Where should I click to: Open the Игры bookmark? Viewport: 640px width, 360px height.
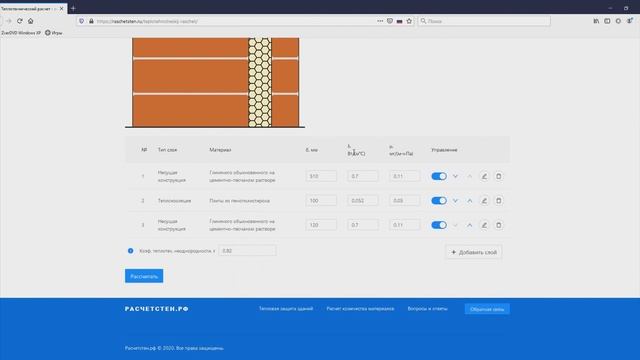[53, 33]
